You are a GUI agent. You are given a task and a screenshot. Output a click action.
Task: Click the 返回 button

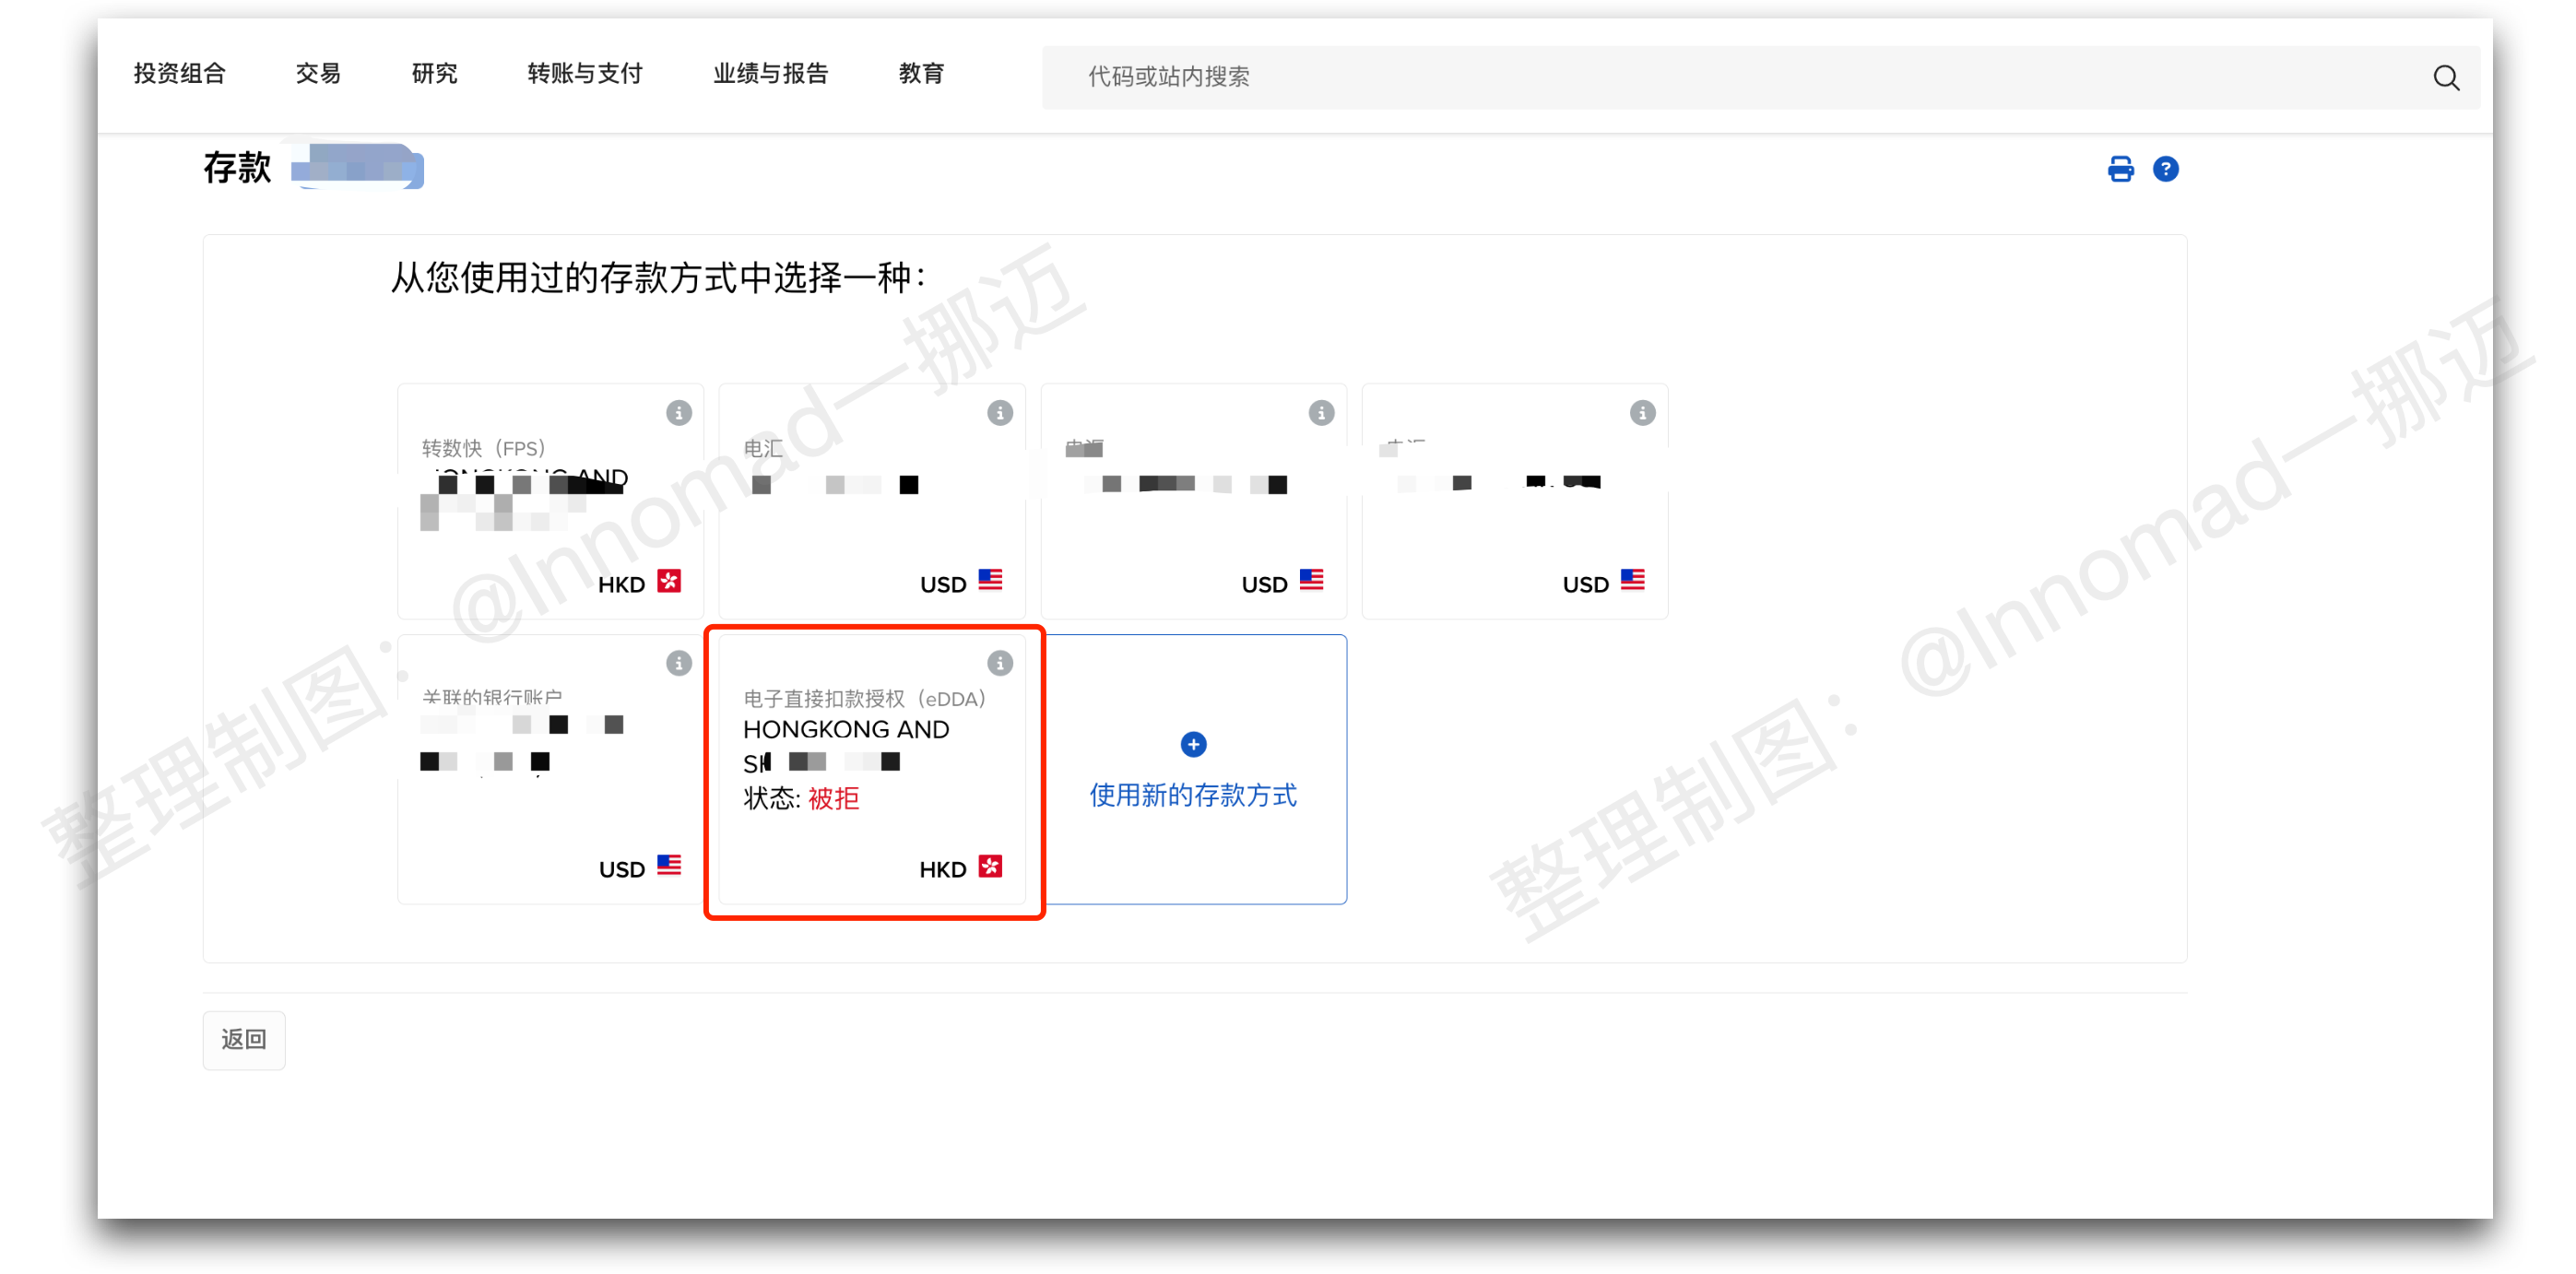coord(244,1039)
